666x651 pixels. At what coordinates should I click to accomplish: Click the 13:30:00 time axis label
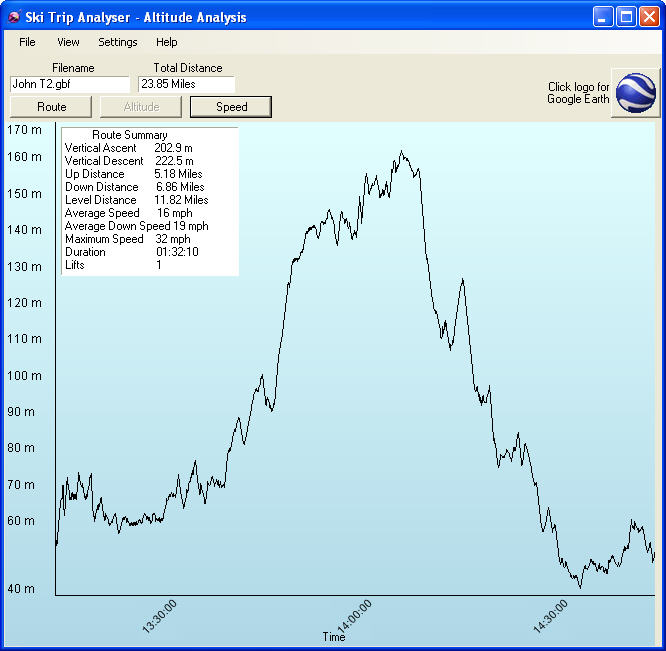tap(160, 616)
